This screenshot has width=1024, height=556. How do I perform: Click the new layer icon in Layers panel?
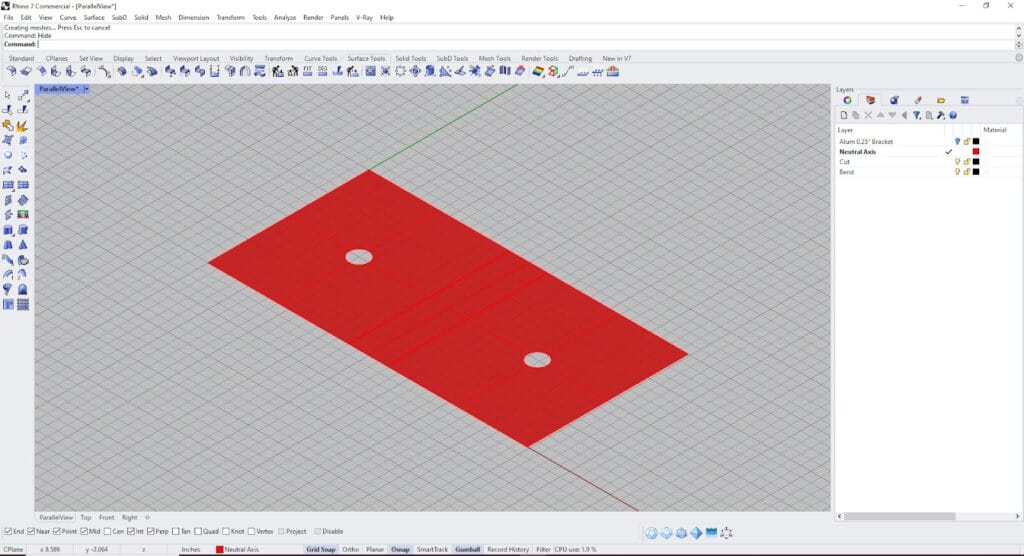(845, 115)
